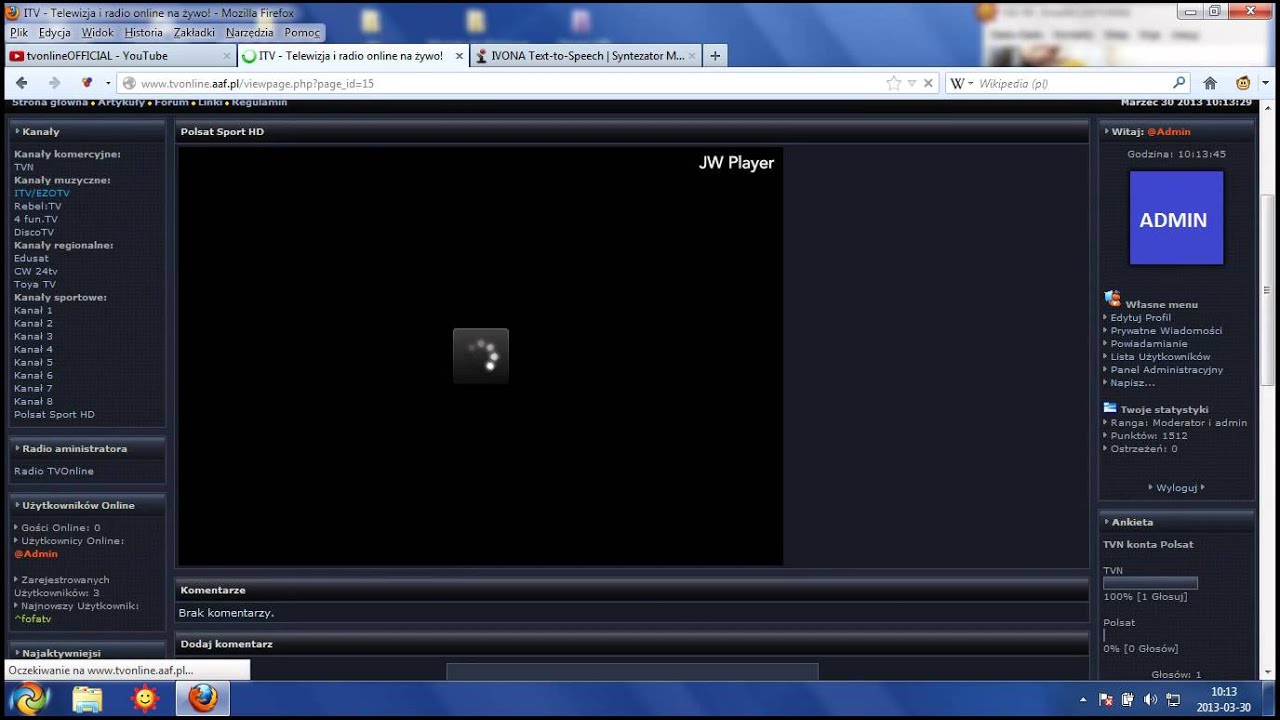Show hidden tray icons arrow
Screen dimensions: 1280x720
click(x=1084, y=699)
